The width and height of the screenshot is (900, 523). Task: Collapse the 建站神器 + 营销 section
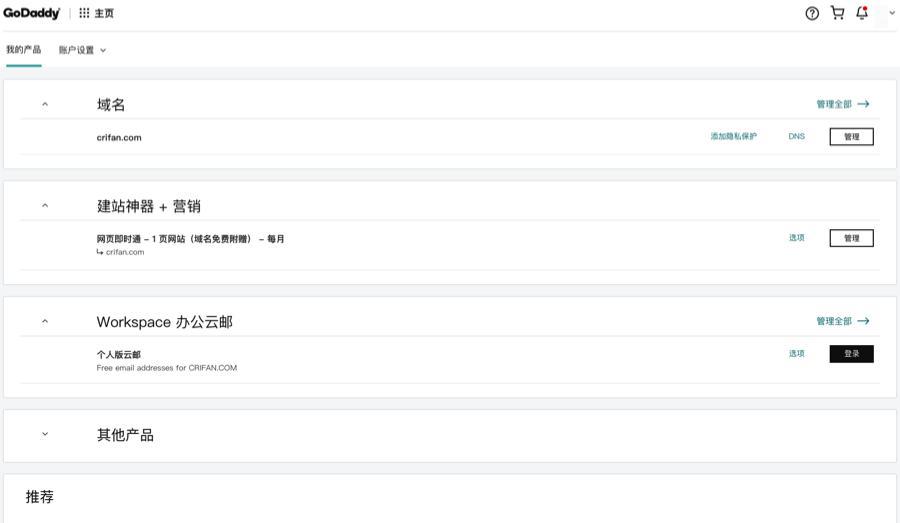(x=45, y=206)
